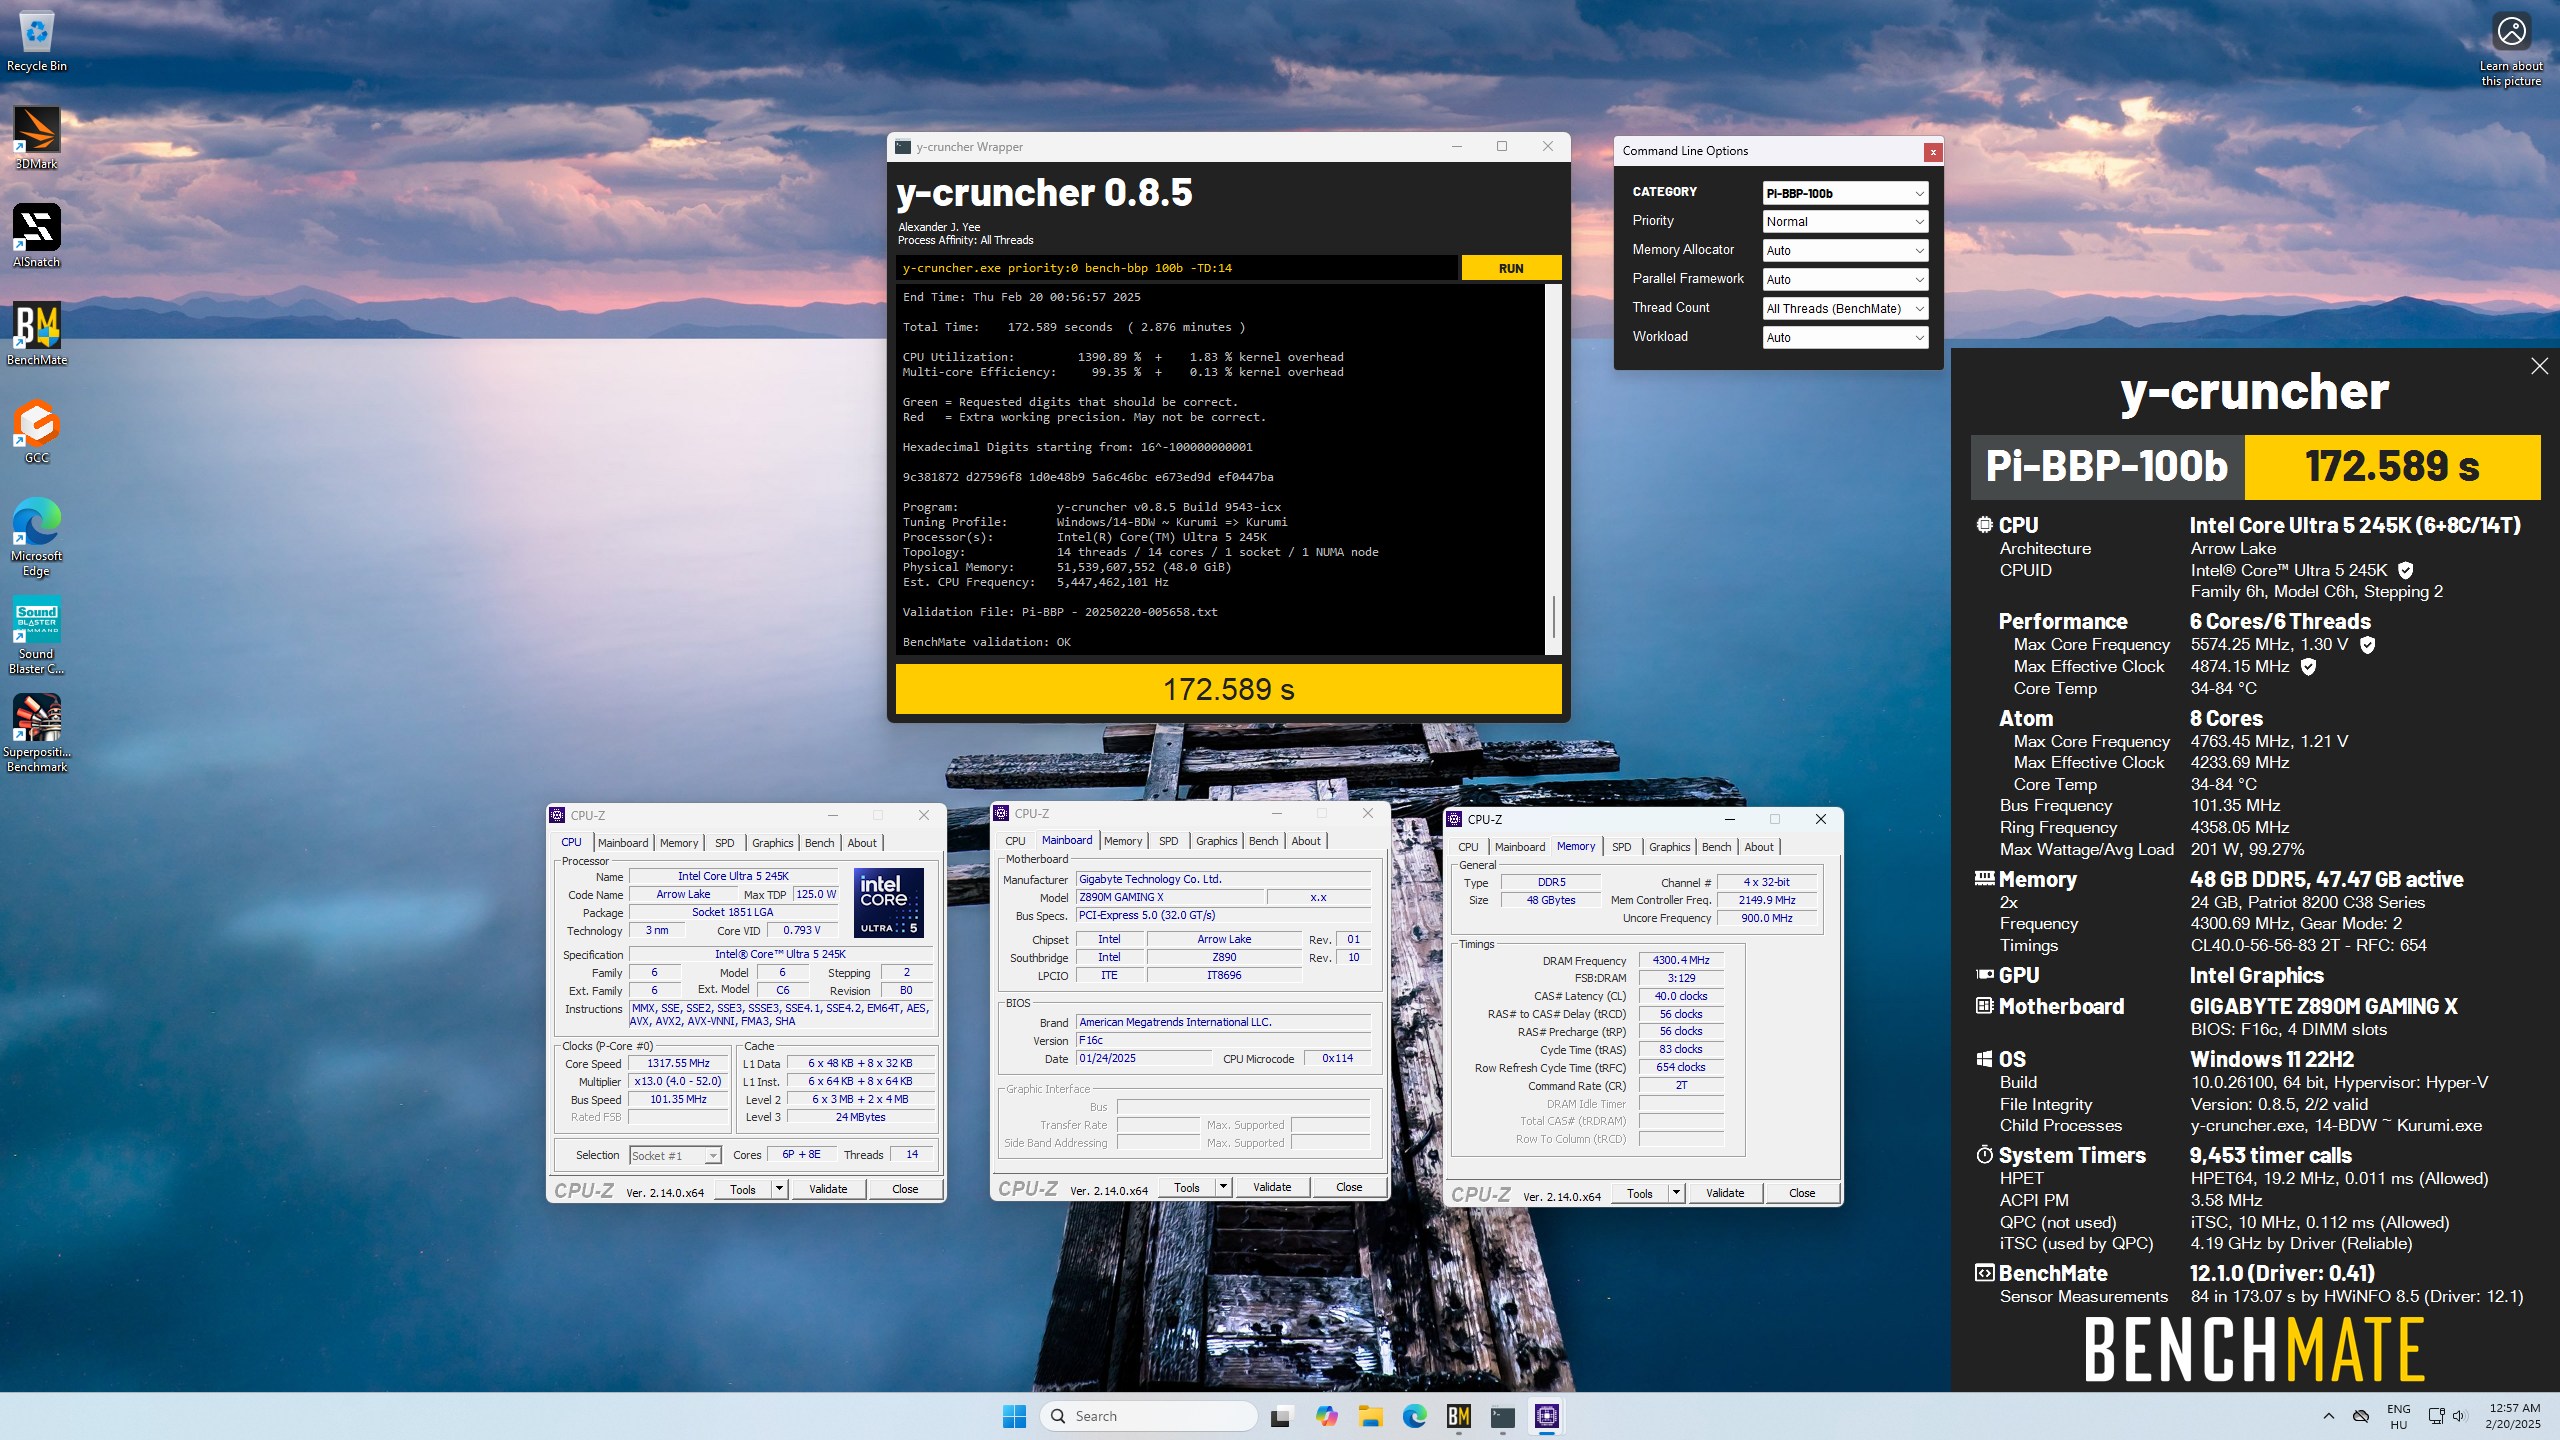Open the CPU-Z taskbar icon
The width and height of the screenshot is (2560, 1440).
point(1546,1416)
